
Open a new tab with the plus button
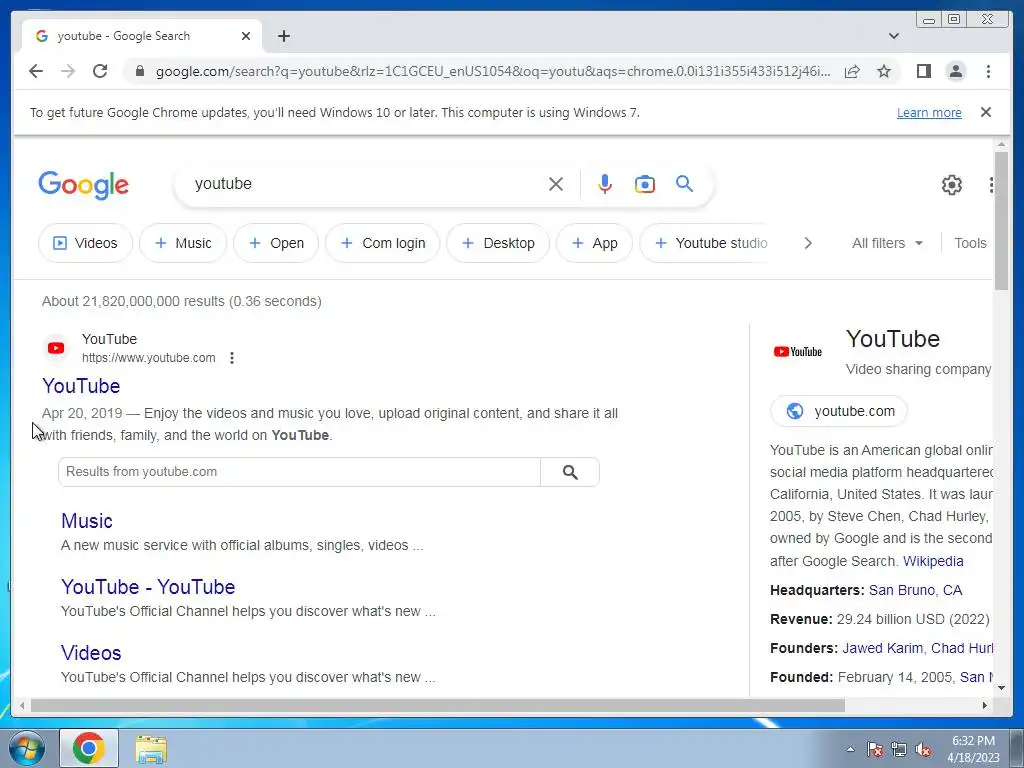click(x=283, y=36)
